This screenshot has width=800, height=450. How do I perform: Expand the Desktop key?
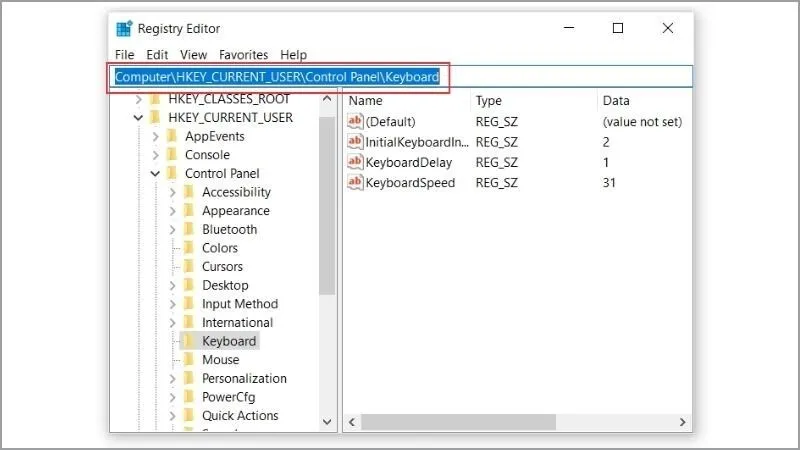click(172, 285)
